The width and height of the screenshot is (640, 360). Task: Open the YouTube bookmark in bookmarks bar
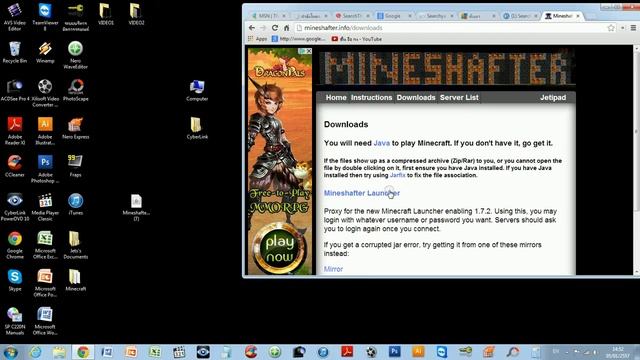357,39
